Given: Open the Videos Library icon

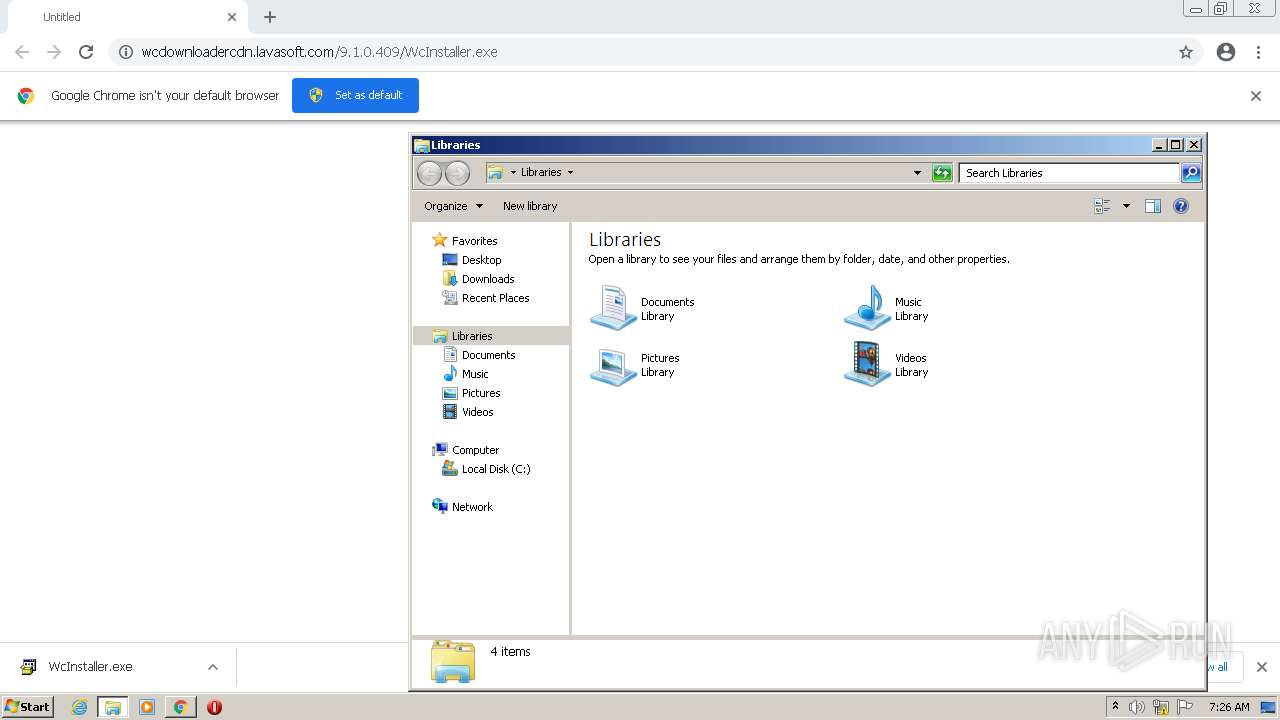Looking at the screenshot, I should pyautogui.click(x=887, y=365).
